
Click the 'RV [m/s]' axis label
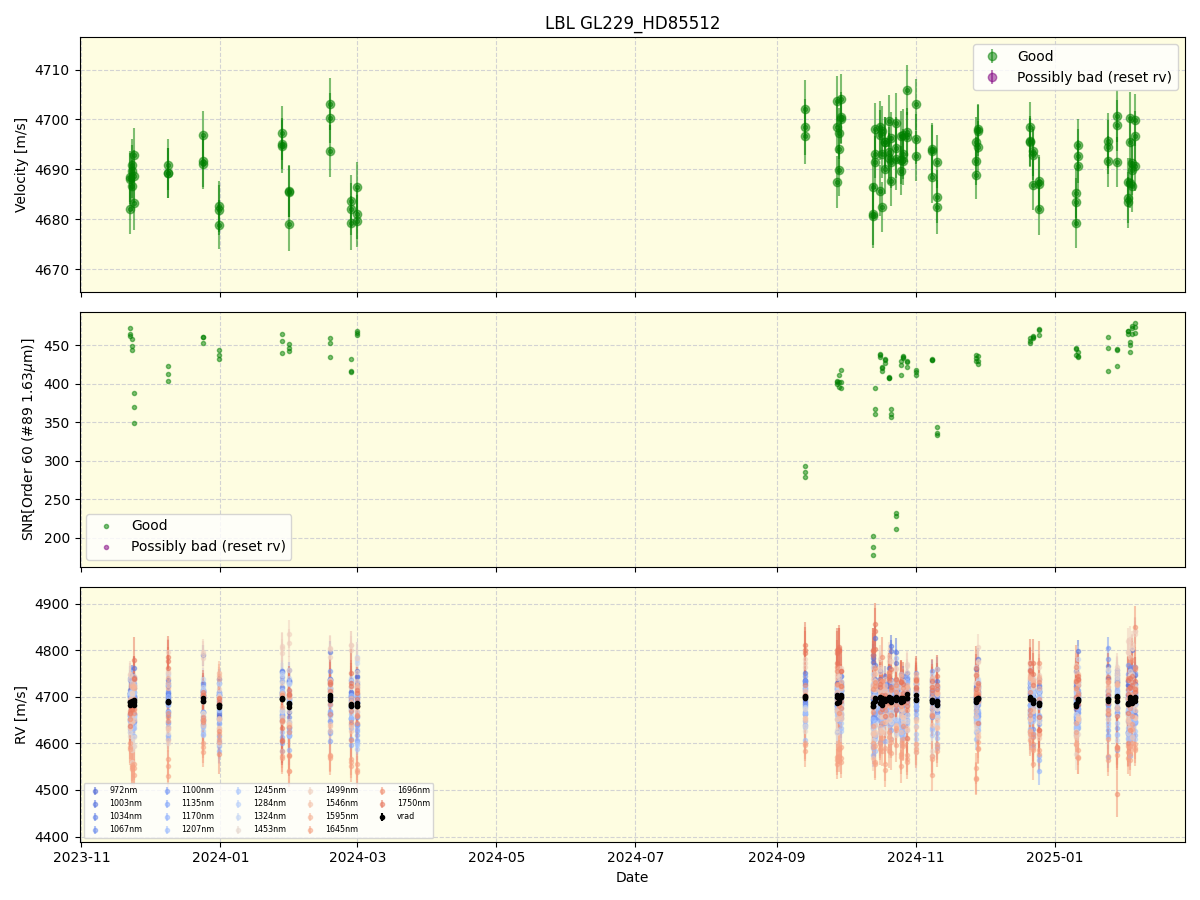22,714
